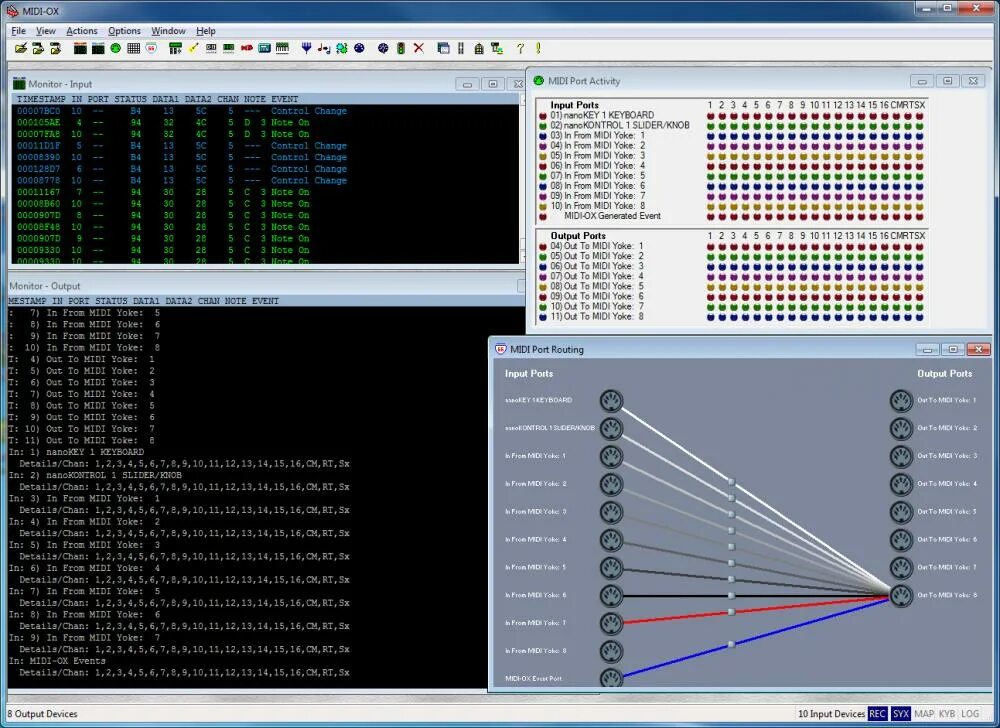Open Port Routing via shield toolbar icon
This screenshot has height=728, width=1000.
click(152, 48)
